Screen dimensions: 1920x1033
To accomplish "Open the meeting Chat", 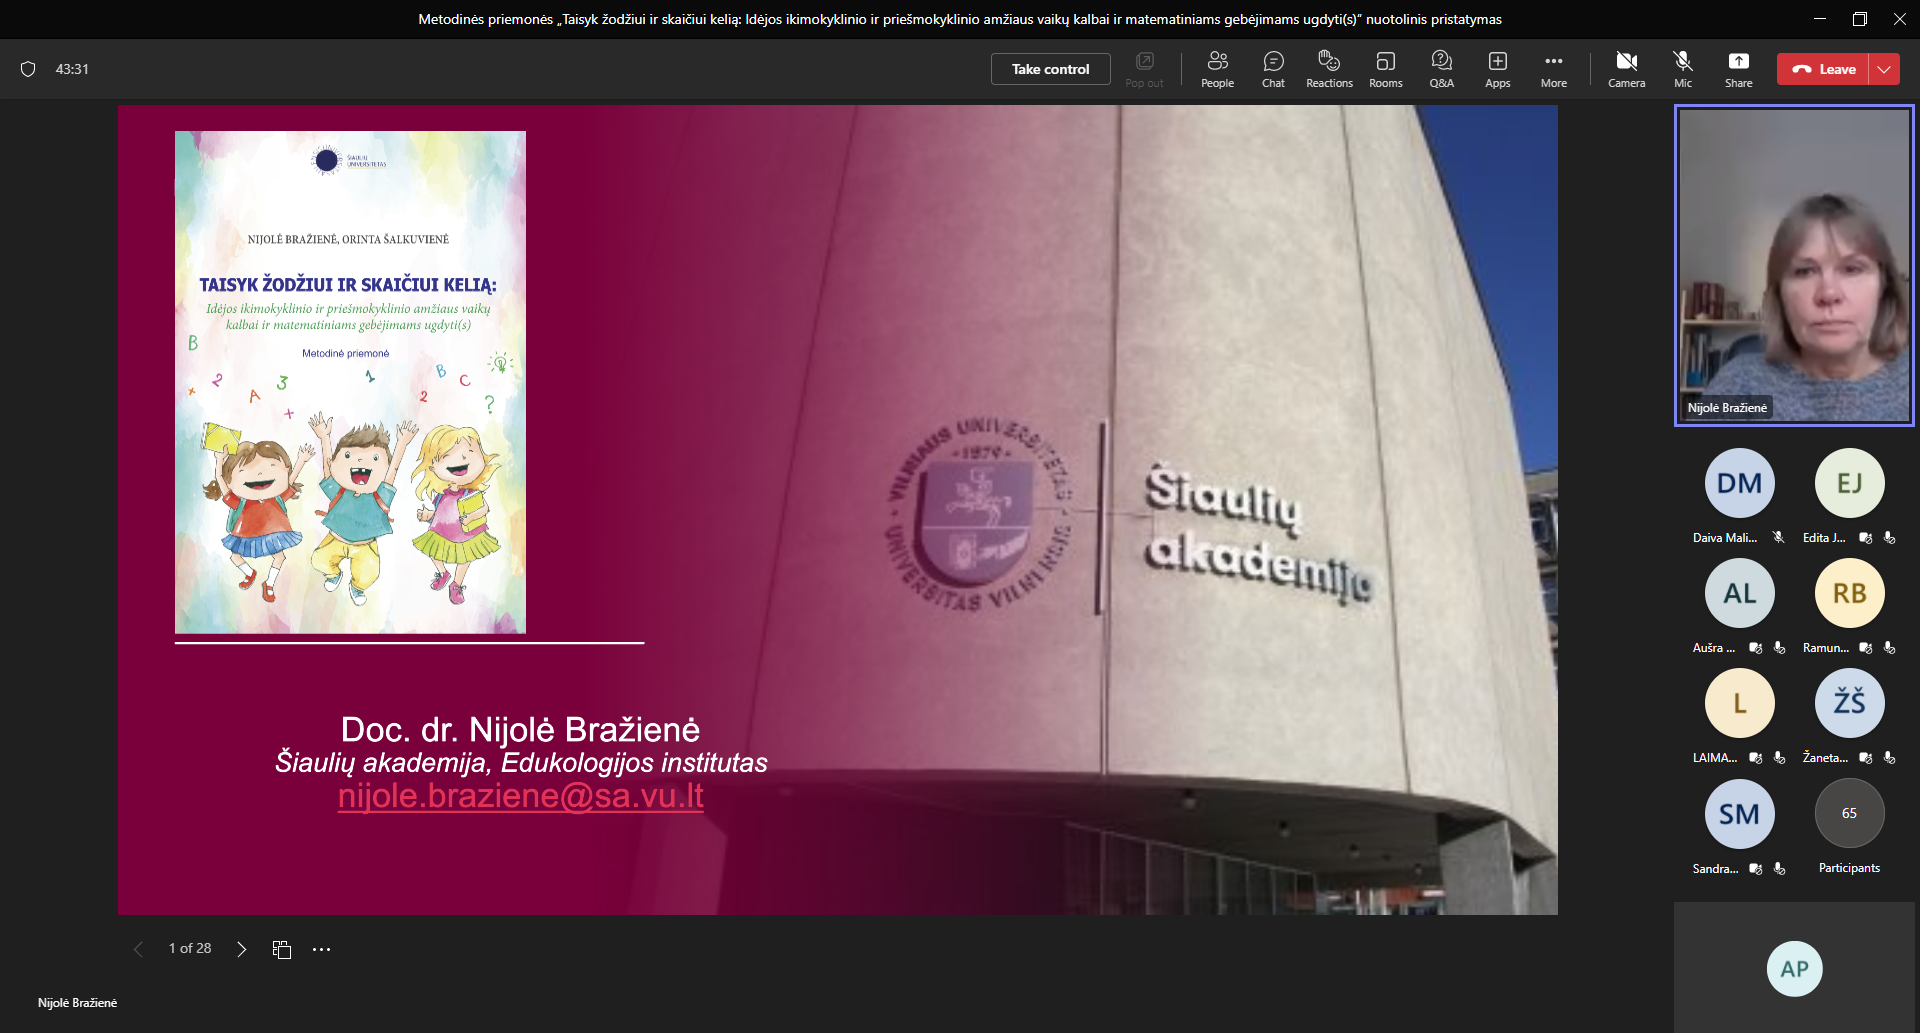I will tap(1273, 69).
